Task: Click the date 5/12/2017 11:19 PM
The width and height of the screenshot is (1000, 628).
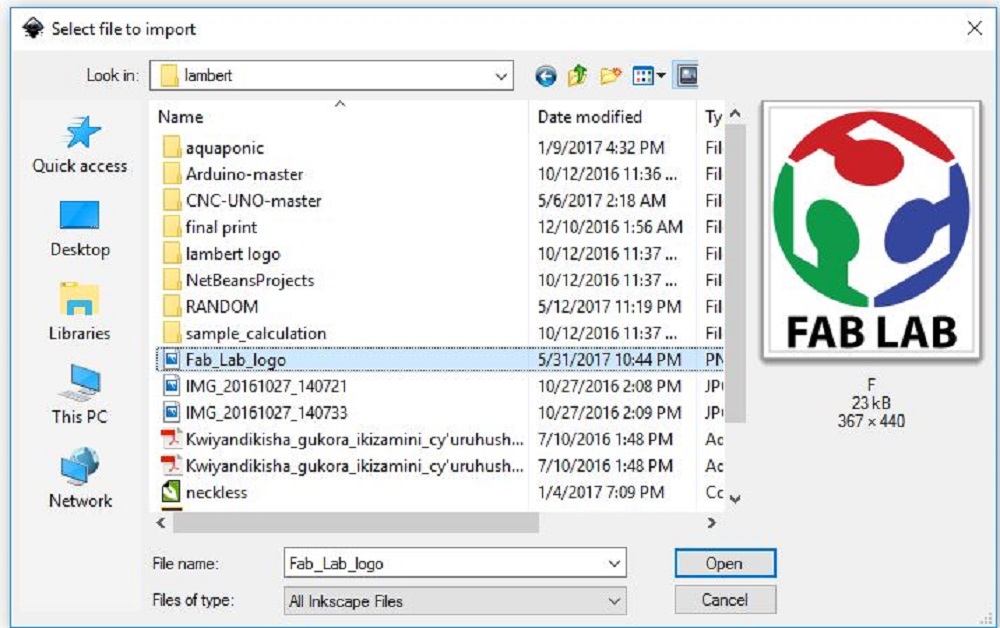Action: (609, 307)
